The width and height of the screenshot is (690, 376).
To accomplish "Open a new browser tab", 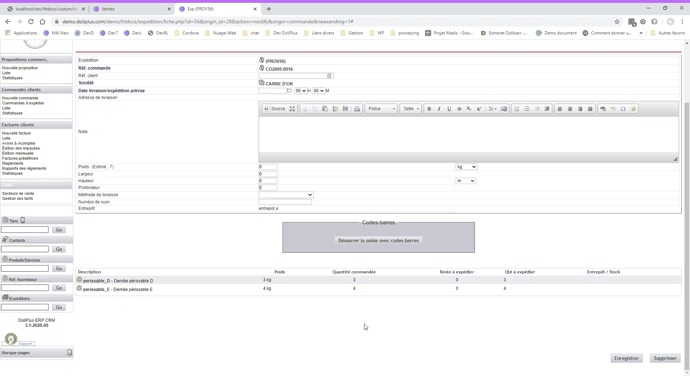I will tap(268, 9).
